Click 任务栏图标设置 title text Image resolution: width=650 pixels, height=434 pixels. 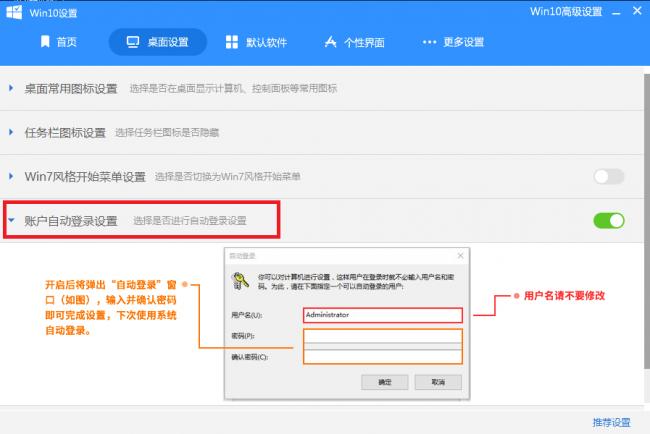point(65,133)
